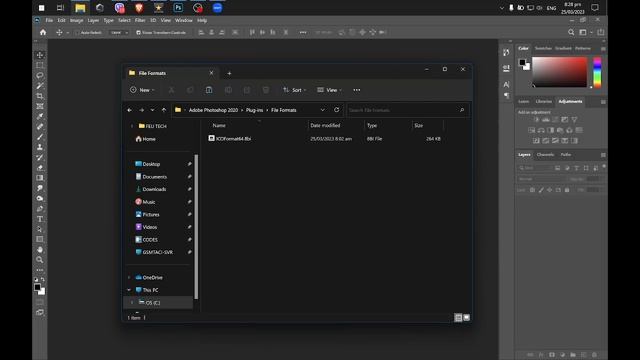Click the Windows Start button
This screenshot has width=640, height=360.
[41, 7]
